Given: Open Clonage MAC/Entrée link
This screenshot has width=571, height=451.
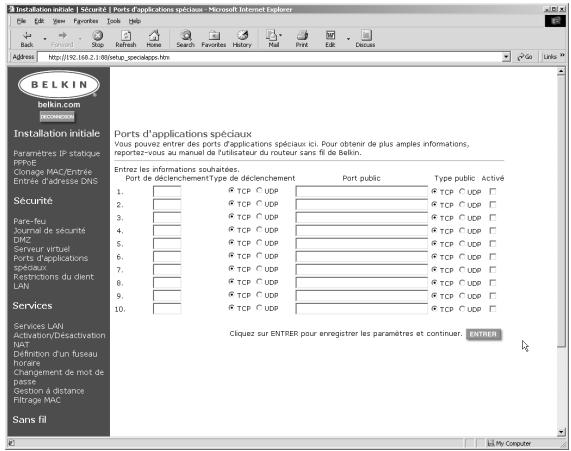Looking at the screenshot, I should (52, 172).
